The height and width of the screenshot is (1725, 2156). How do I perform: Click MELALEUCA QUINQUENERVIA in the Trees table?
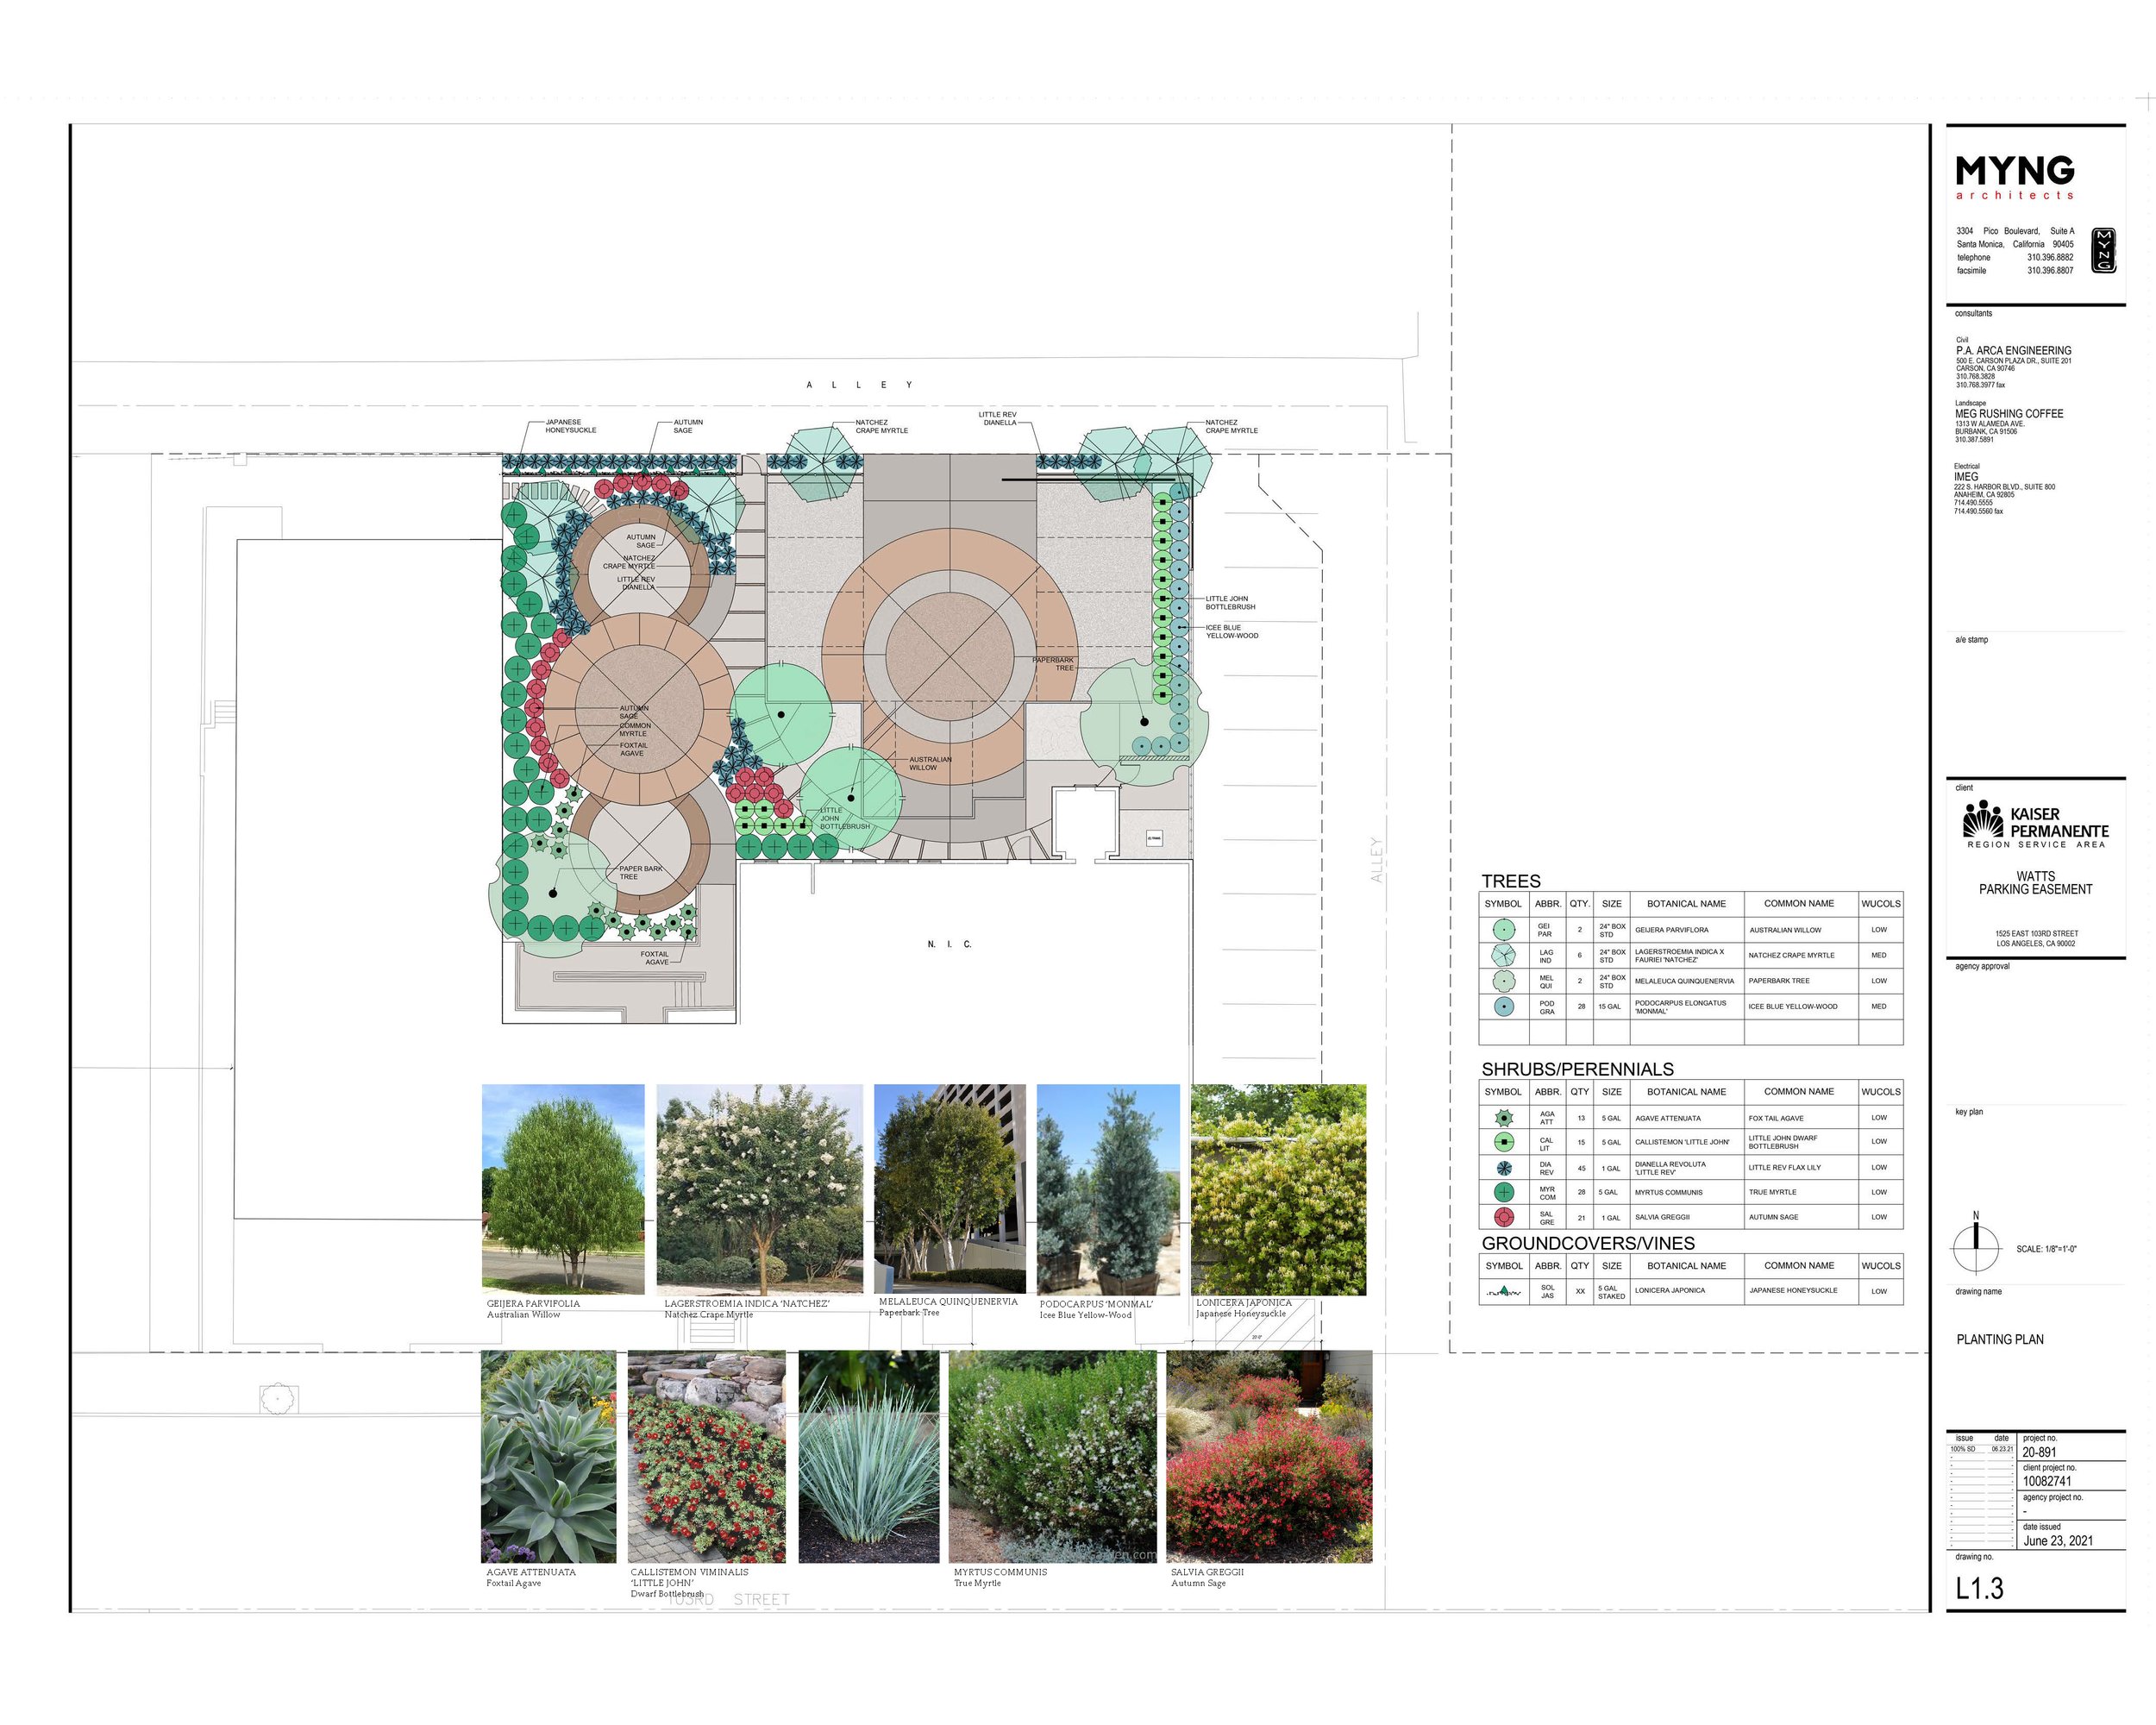click(x=1685, y=981)
